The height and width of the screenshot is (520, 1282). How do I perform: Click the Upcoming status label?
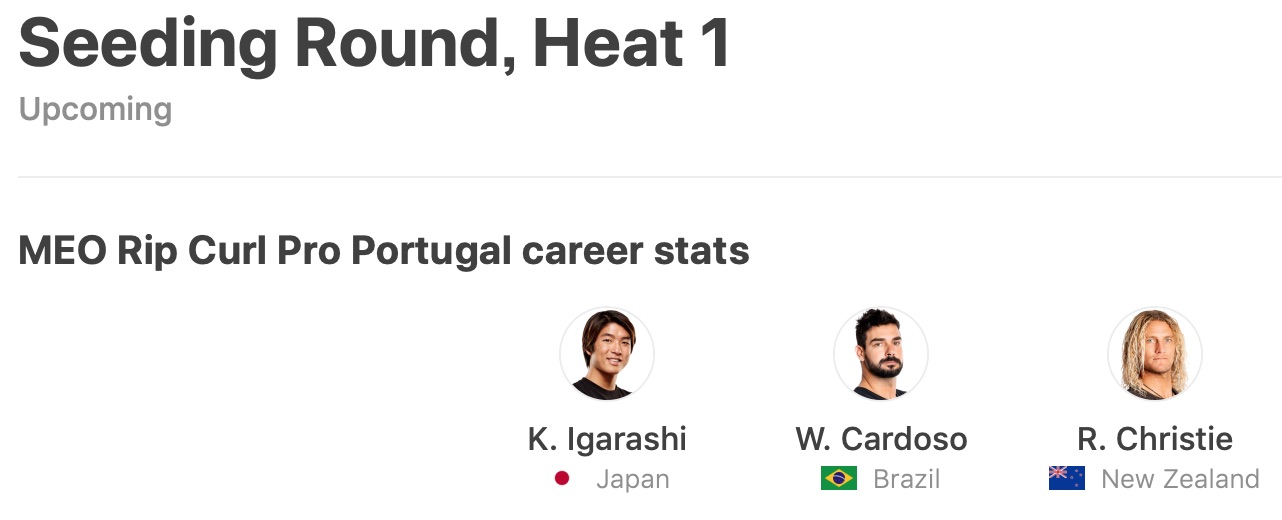95,109
